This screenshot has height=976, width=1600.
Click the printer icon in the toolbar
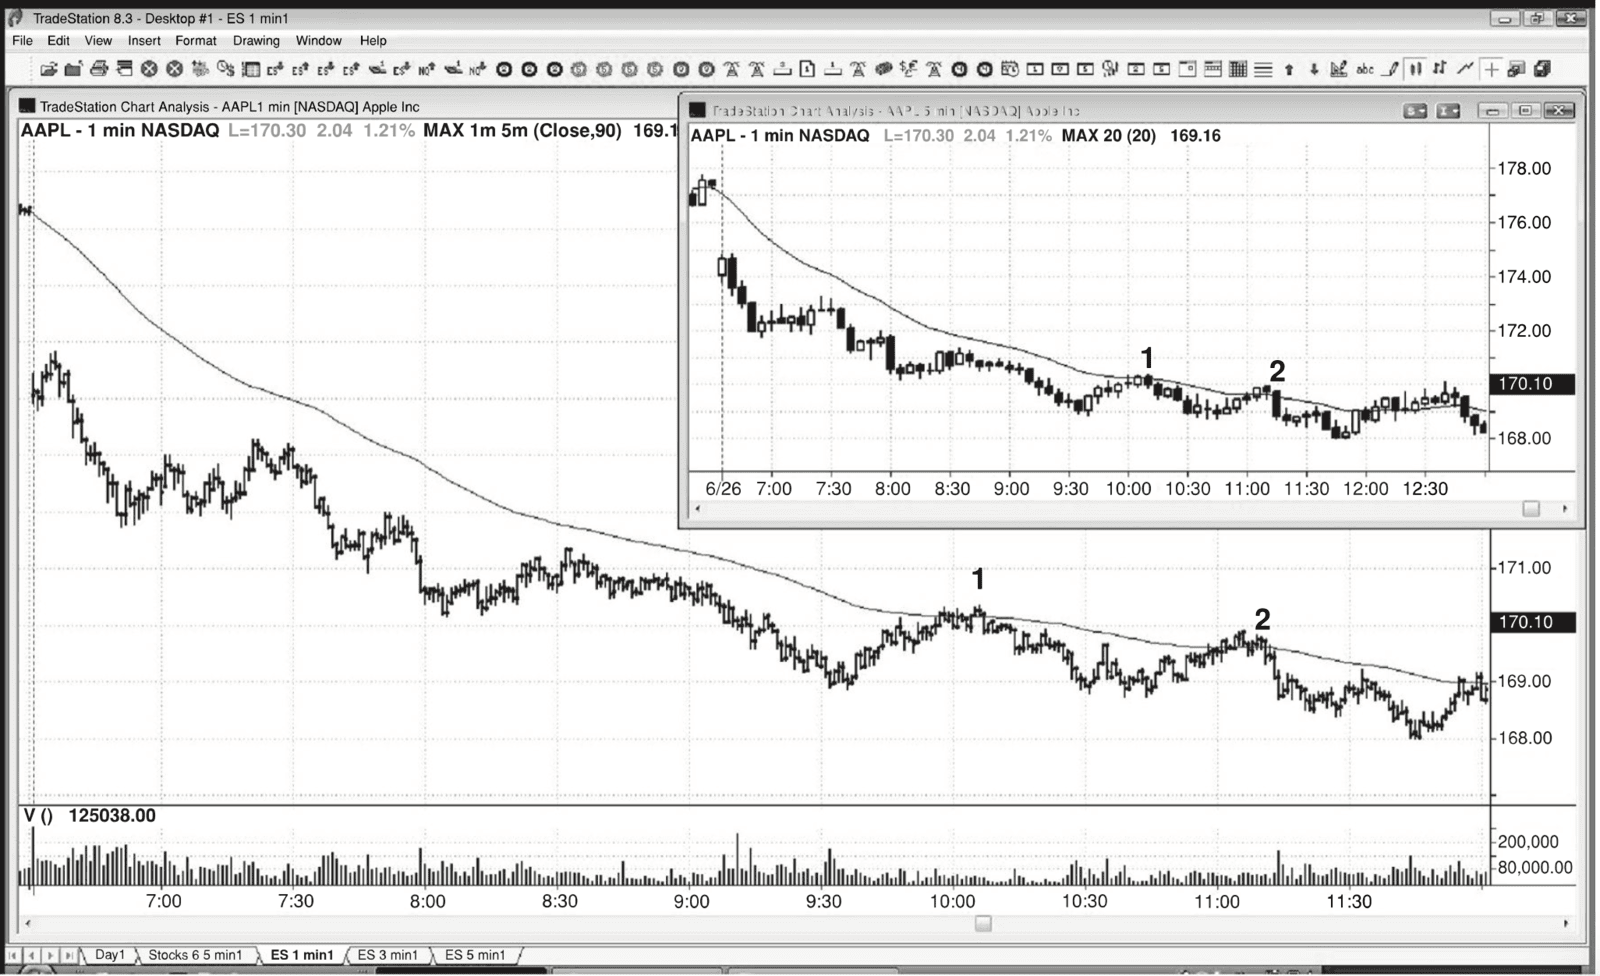tap(99, 69)
